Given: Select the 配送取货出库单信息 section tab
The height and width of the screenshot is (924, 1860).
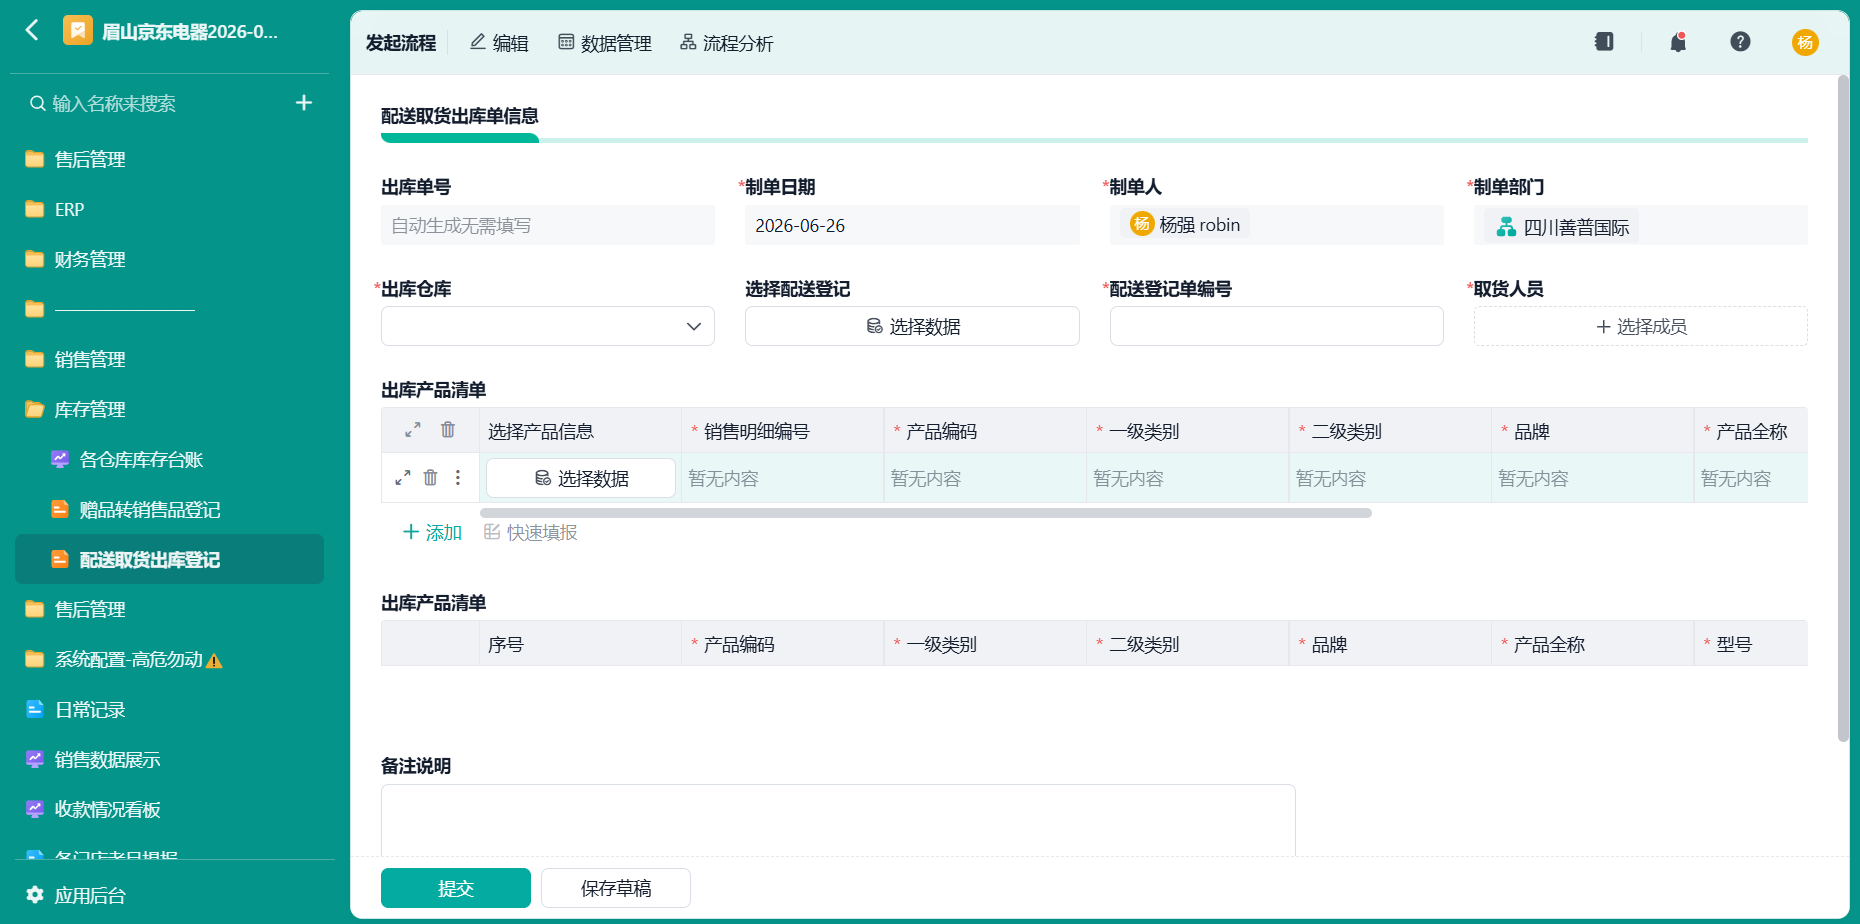Looking at the screenshot, I should tap(460, 116).
